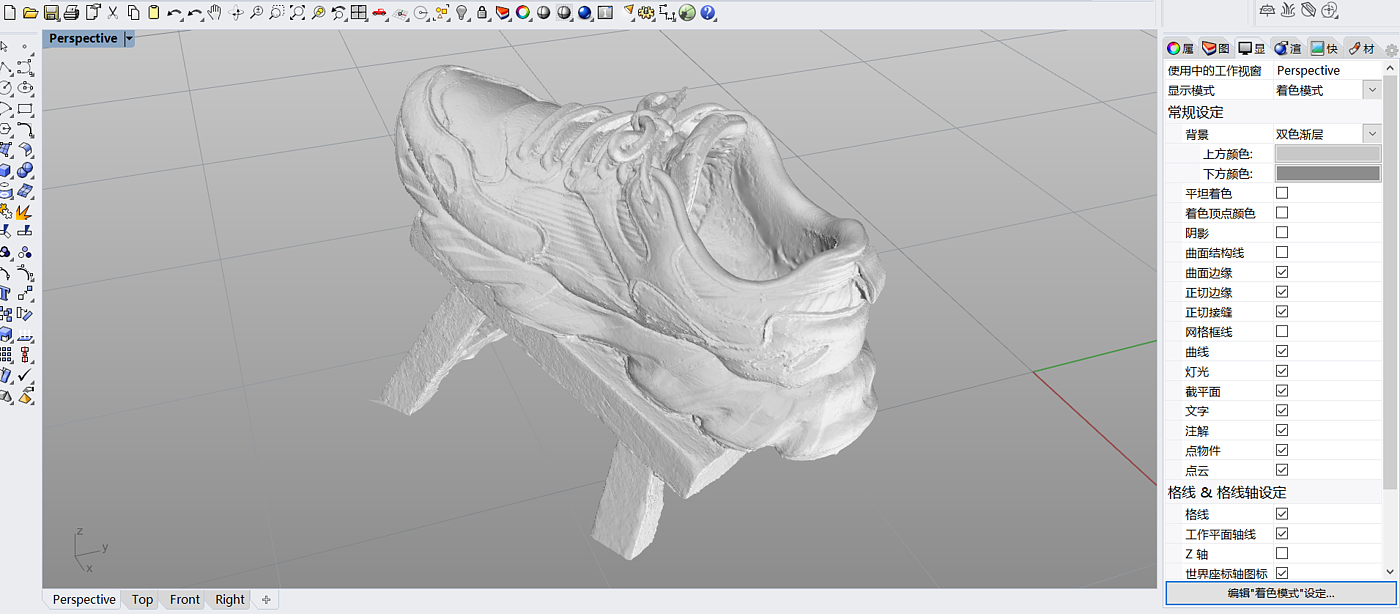
Task: Click the Print icon in toolbar
Action: tap(72, 13)
